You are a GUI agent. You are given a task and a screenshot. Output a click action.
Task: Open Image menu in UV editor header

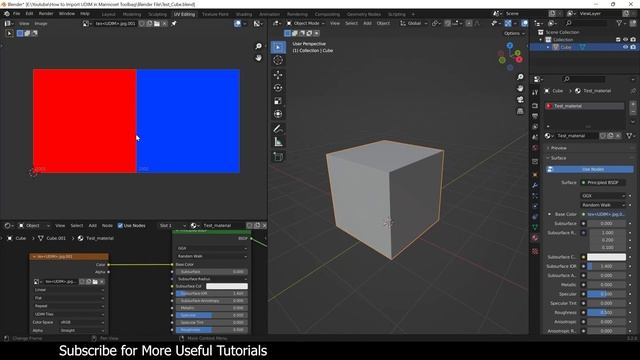click(x=40, y=24)
